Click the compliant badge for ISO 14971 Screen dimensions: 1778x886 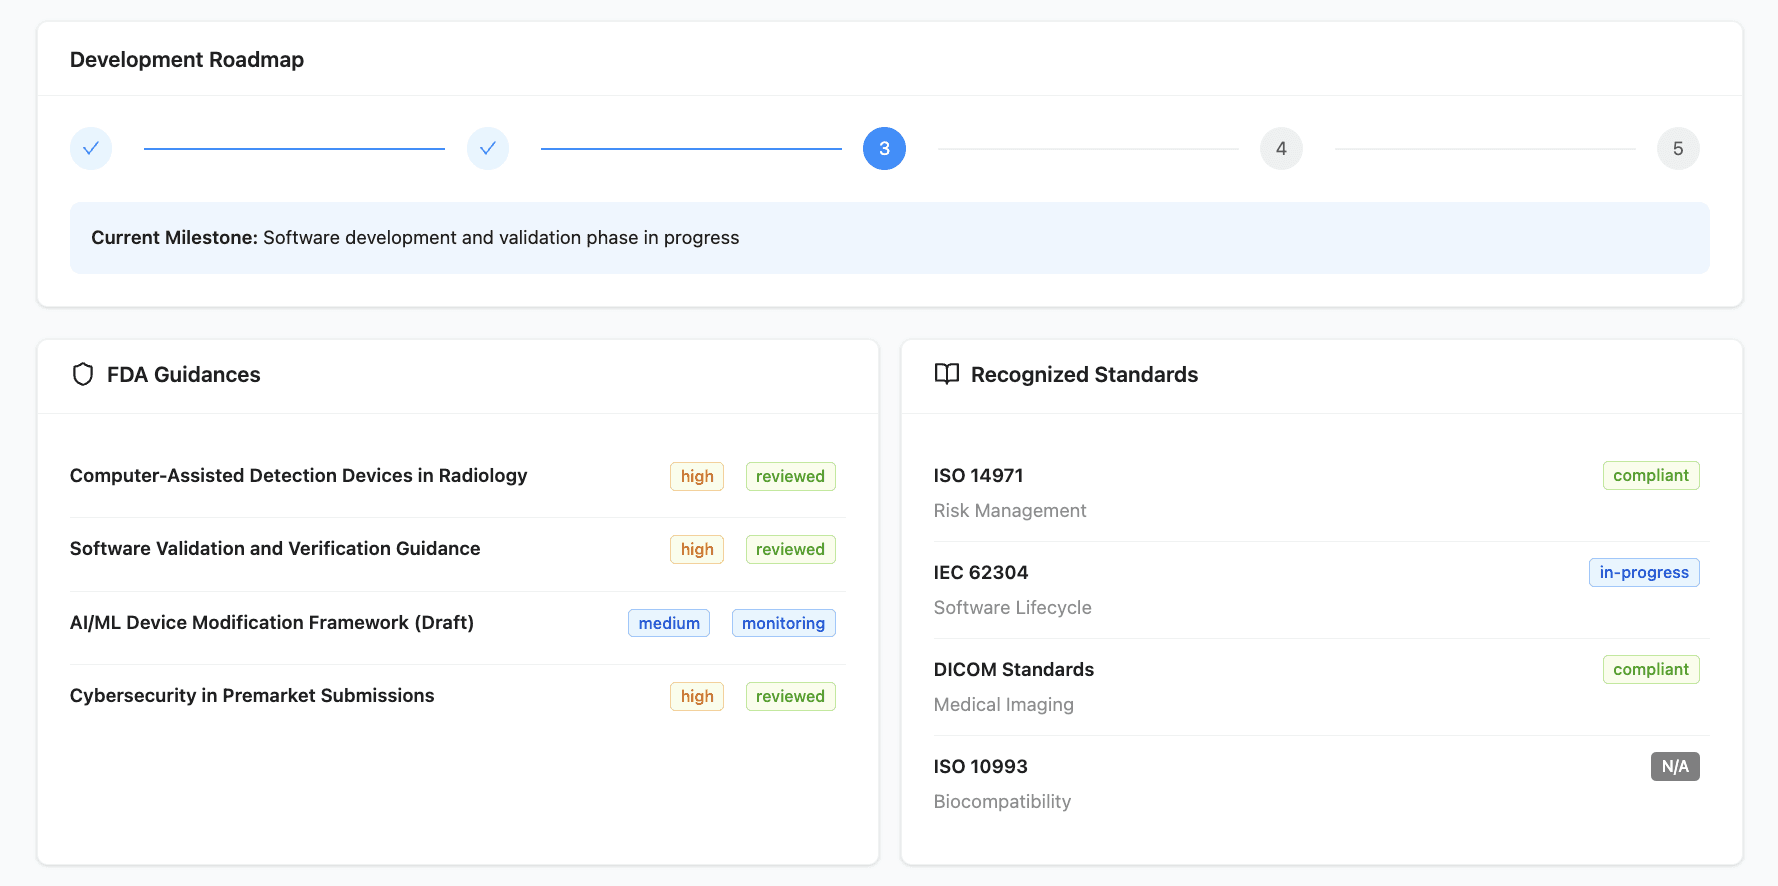pyautogui.click(x=1651, y=476)
